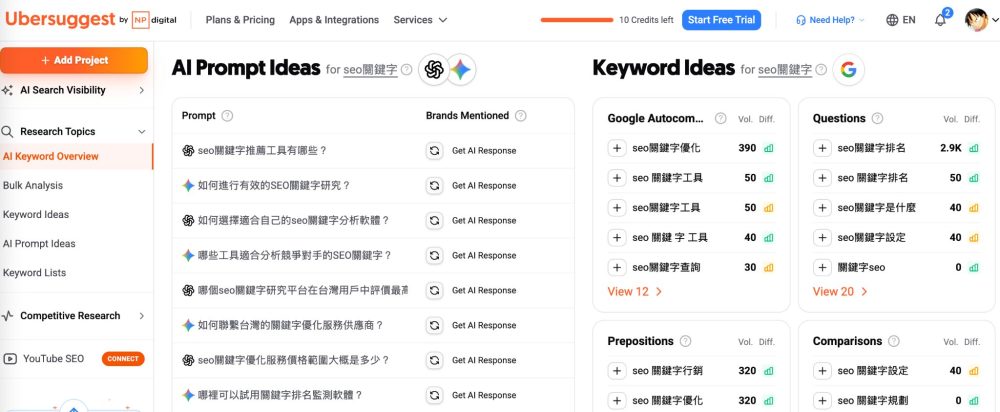
Task: Open user profile avatar menu
Action: [976, 20]
